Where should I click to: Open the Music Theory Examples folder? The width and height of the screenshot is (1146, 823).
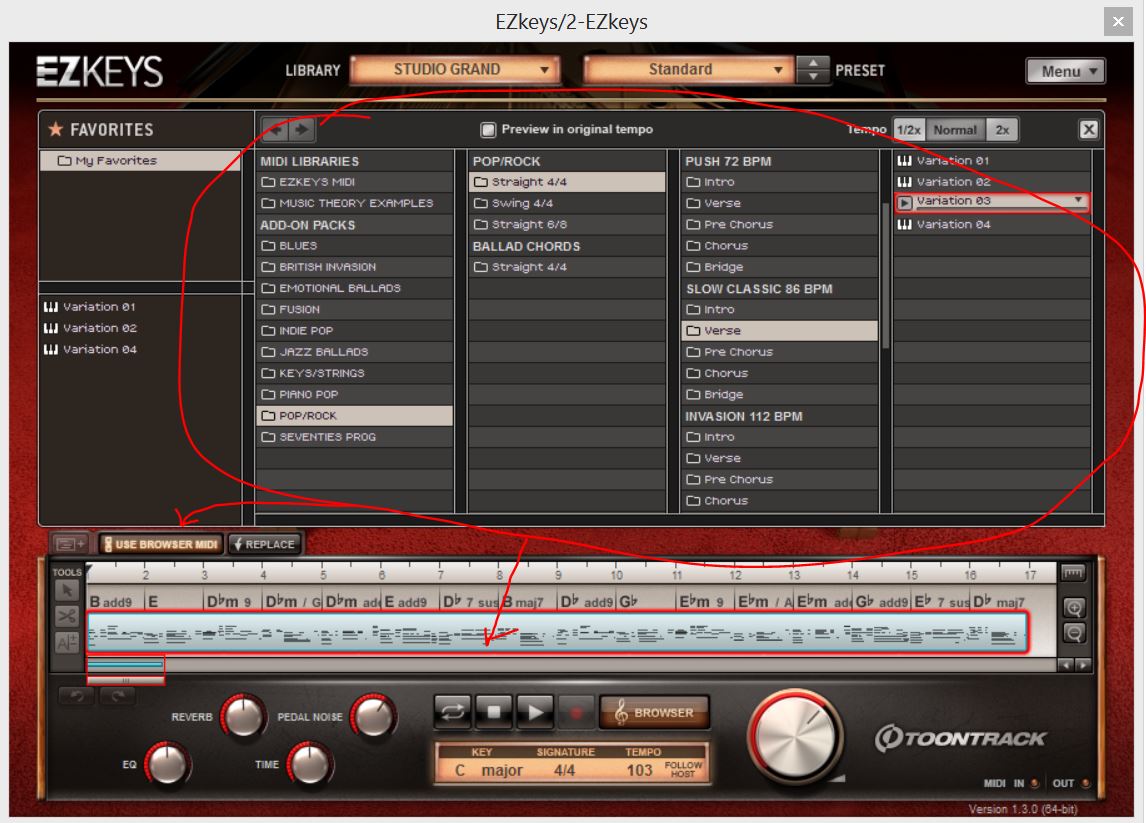(354, 203)
